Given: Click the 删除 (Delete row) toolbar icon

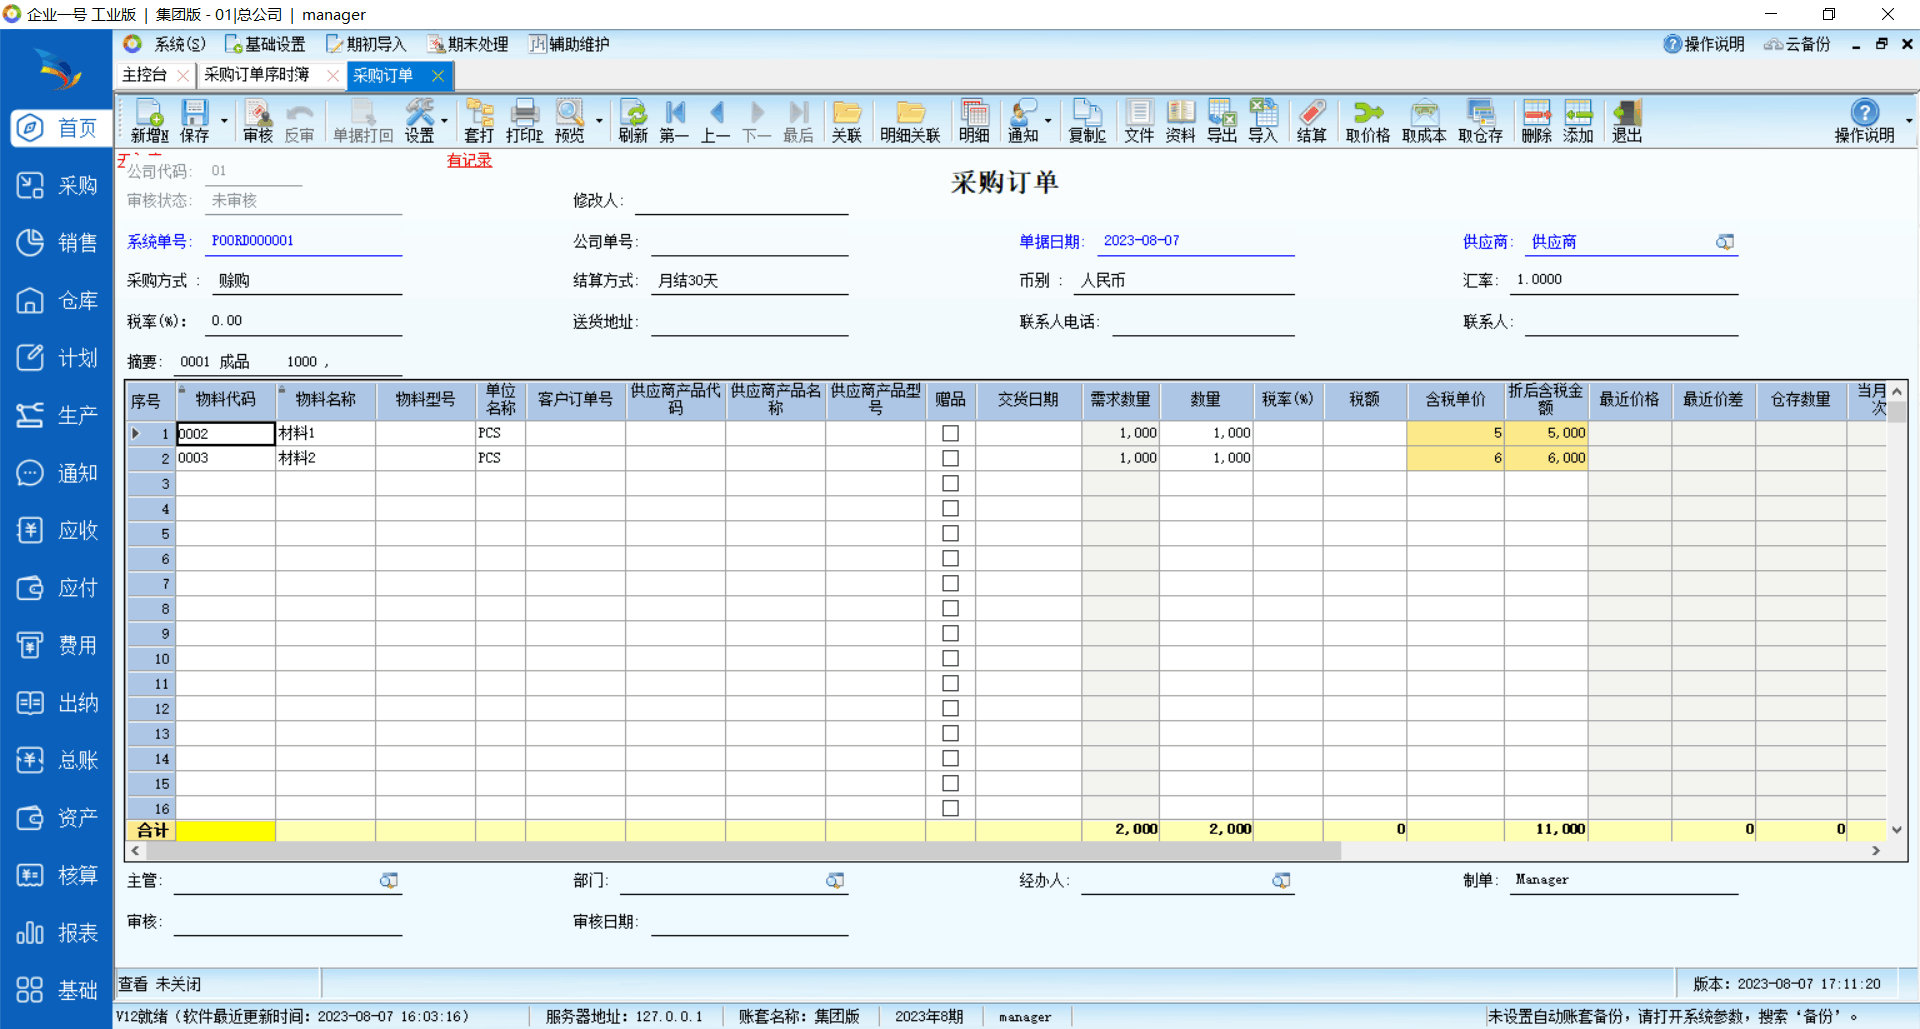Looking at the screenshot, I should click(x=1536, y=121).
